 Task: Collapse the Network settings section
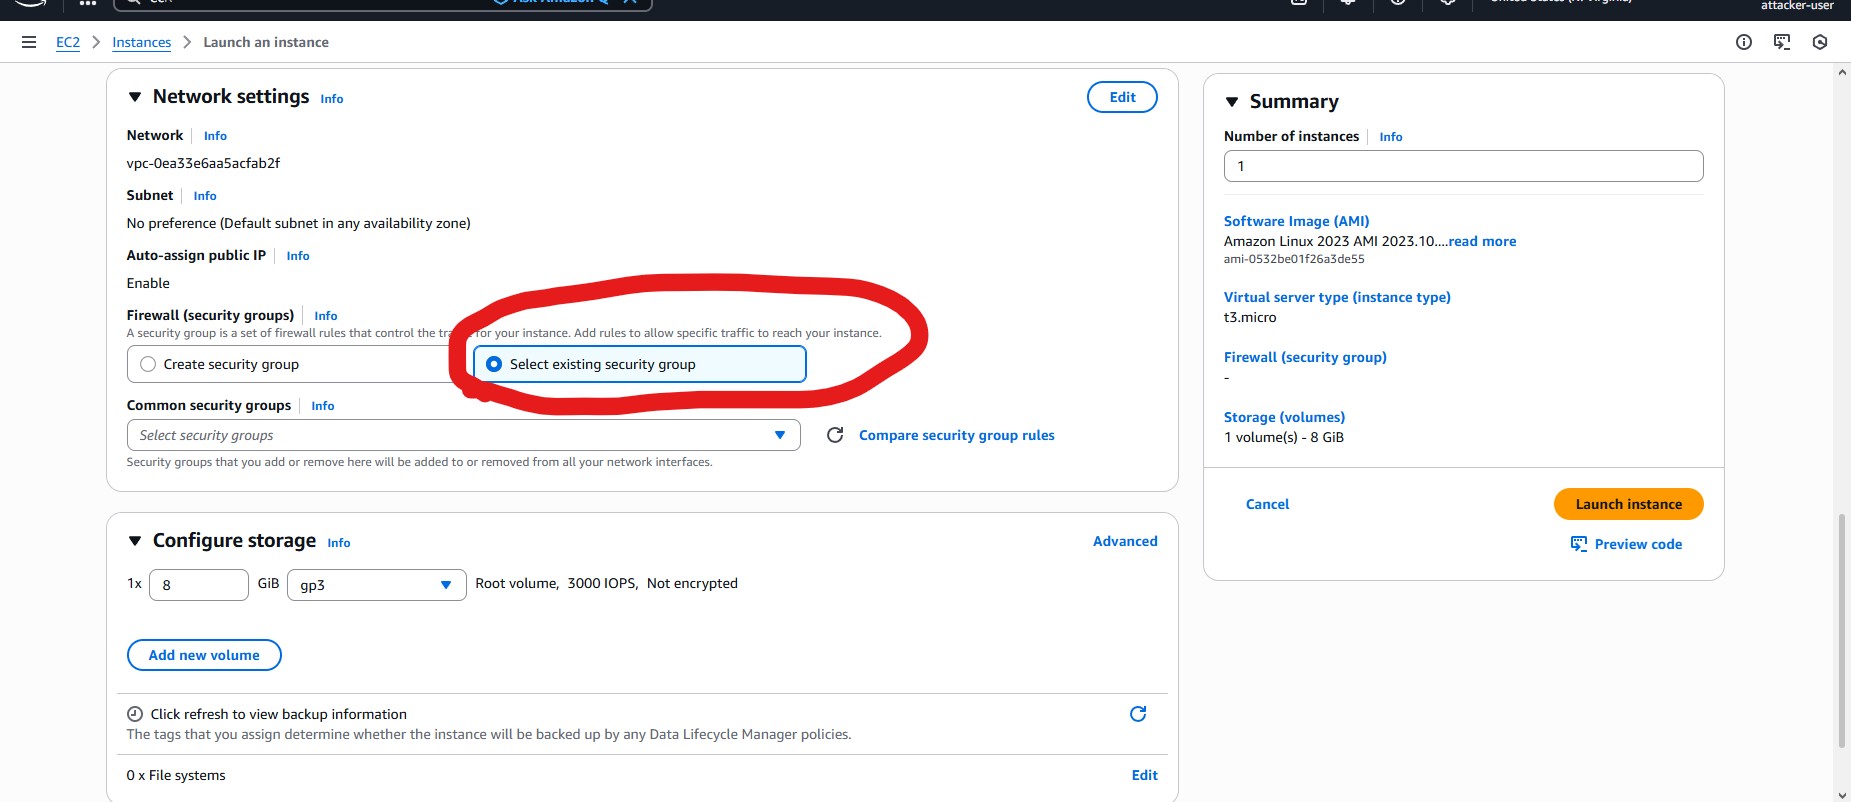tap(135, 97)
